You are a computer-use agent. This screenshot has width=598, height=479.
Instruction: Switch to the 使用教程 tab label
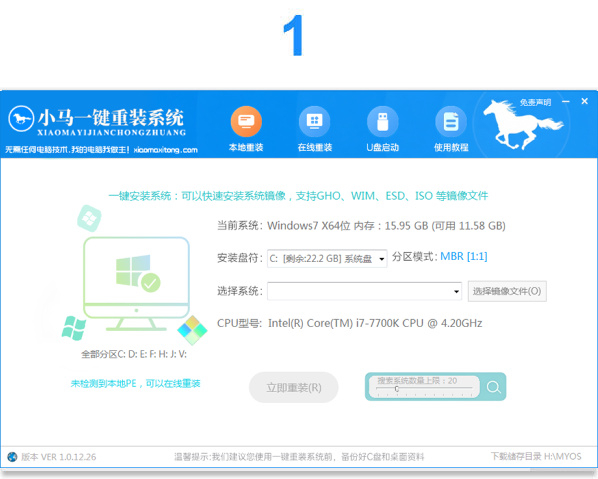coord(451,148)
